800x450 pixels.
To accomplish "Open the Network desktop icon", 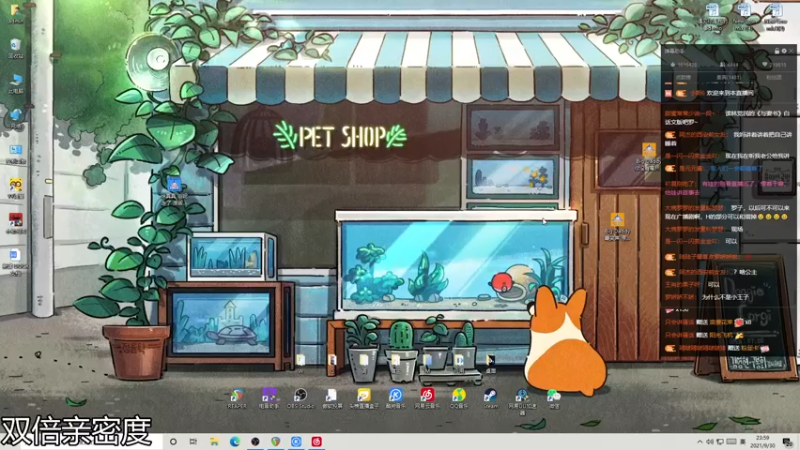I will click(15, 119).
